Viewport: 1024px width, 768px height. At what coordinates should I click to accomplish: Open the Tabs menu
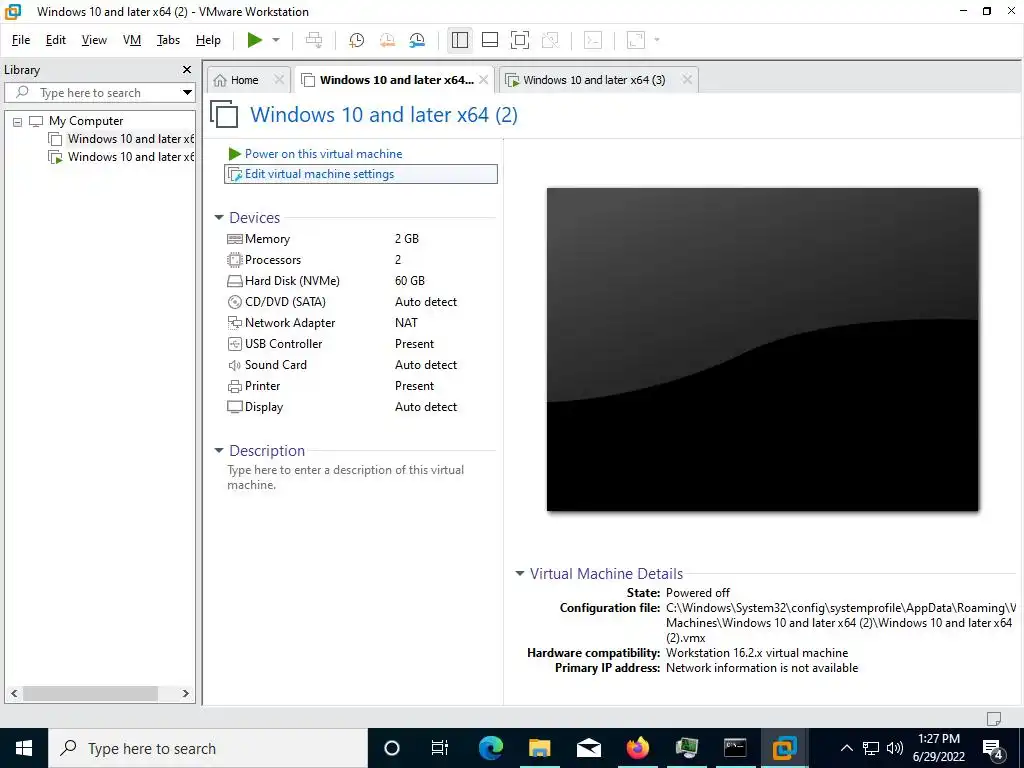(168, 40)
